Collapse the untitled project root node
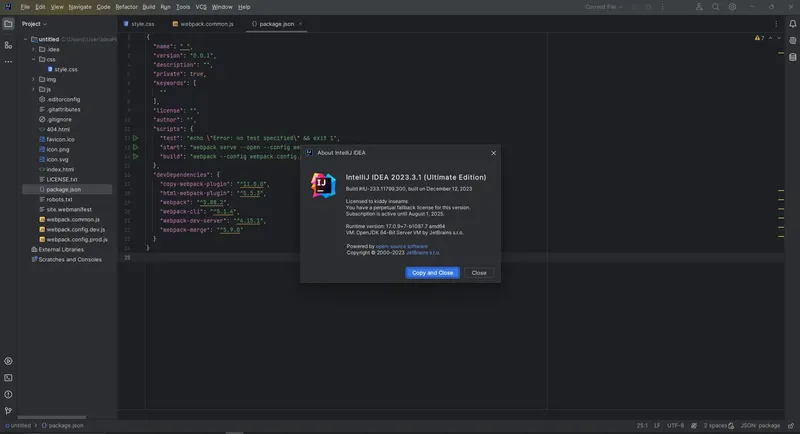Image resolution: width=800 pixels, height=434 pixels. (x=26, y=39)
